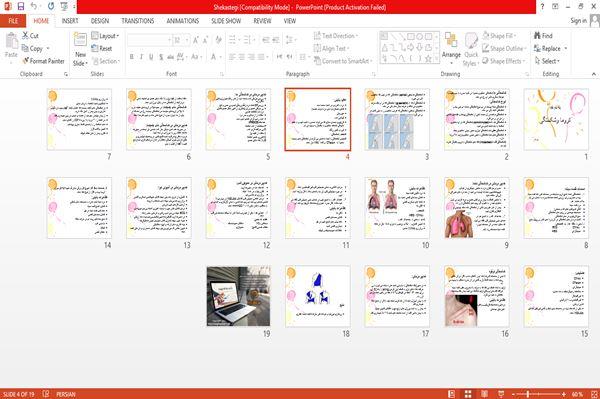Increase list indent level
The width and height of the screenshot is (600, 399).
(276, 40)
